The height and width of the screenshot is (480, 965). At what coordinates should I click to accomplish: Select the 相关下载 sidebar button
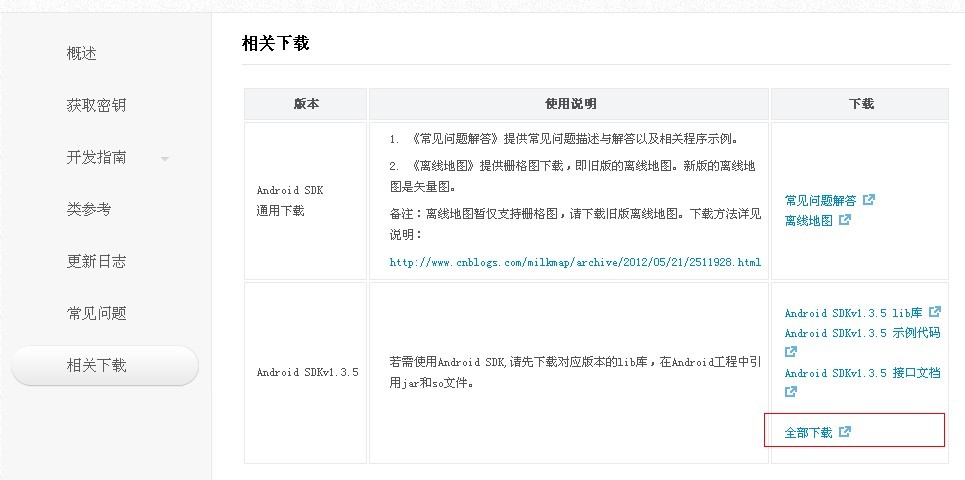tap(105, 366)
